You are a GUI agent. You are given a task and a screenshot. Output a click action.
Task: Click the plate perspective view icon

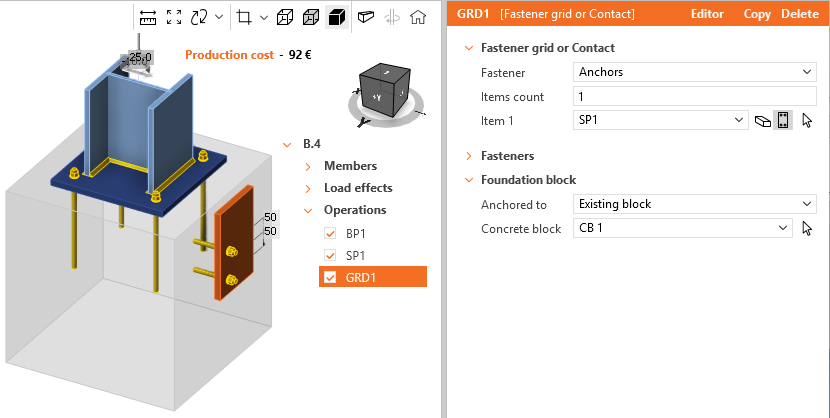[x=366, y=17]
